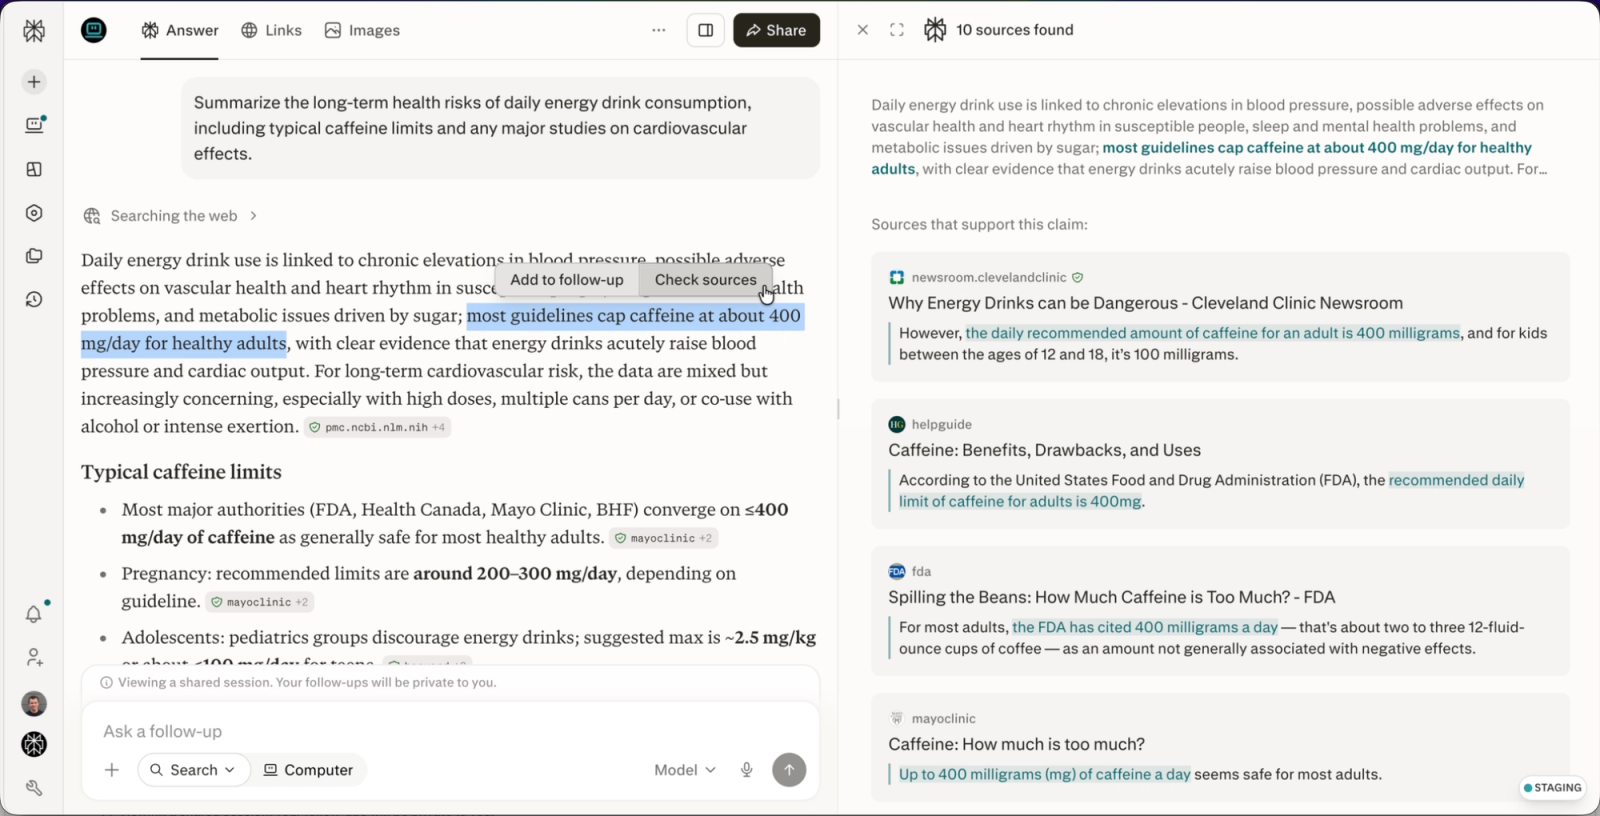Click Check sources popup option

pyautogui.click(x=706, y=280)
